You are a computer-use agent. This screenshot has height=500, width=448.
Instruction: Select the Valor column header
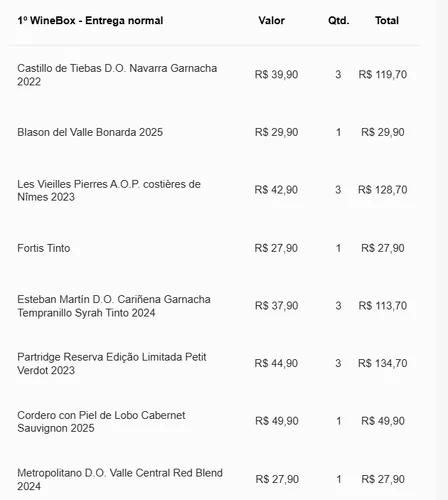point(271,21)
